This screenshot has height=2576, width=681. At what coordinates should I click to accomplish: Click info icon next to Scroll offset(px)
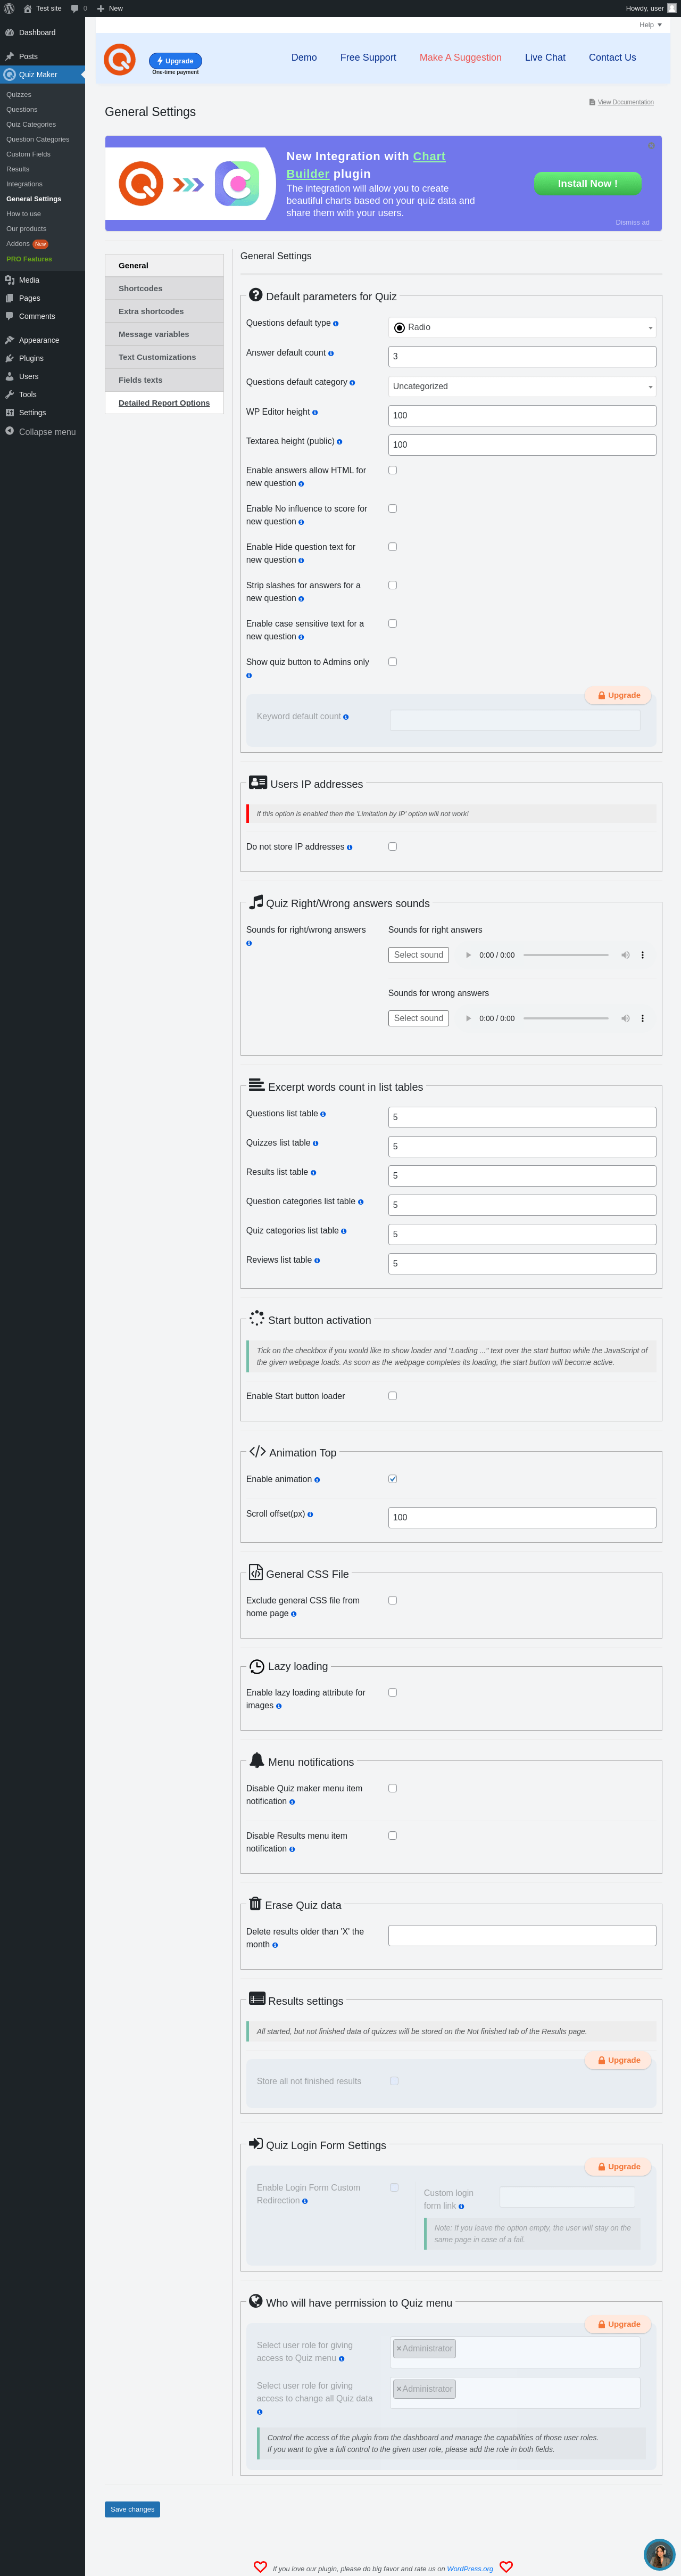pos(310,1514)
